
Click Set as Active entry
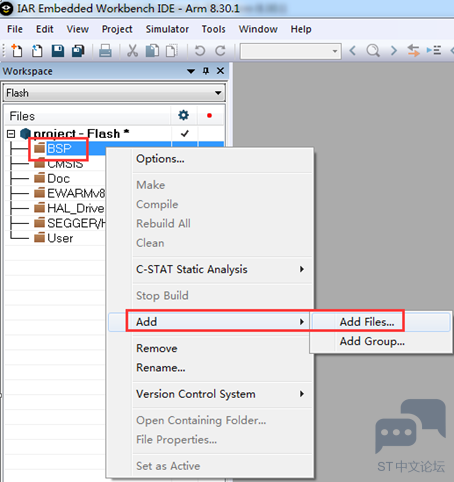210,466
